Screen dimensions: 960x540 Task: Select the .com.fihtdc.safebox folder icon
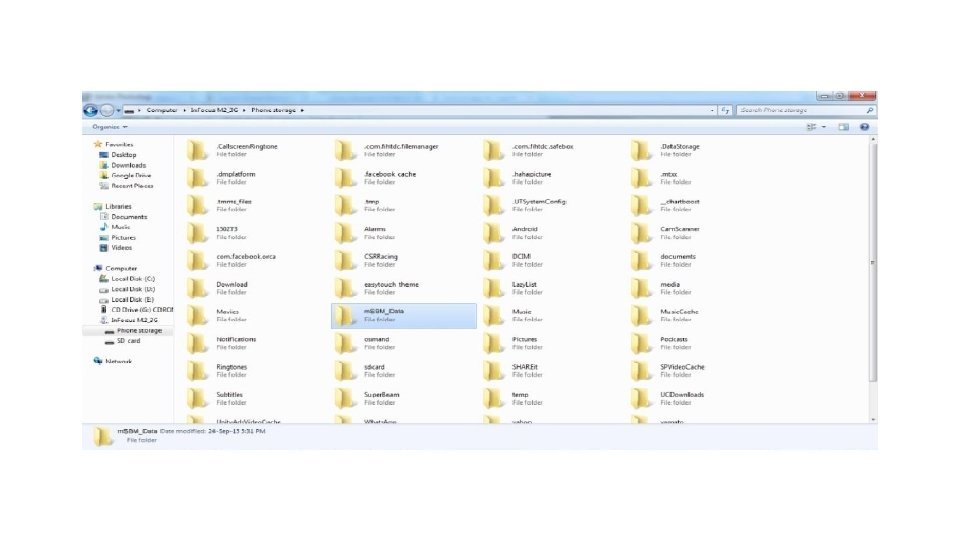click(493, 150)
